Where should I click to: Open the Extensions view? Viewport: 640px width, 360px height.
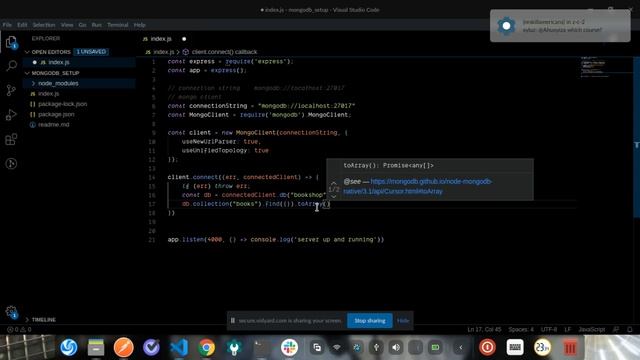point(11,139)
